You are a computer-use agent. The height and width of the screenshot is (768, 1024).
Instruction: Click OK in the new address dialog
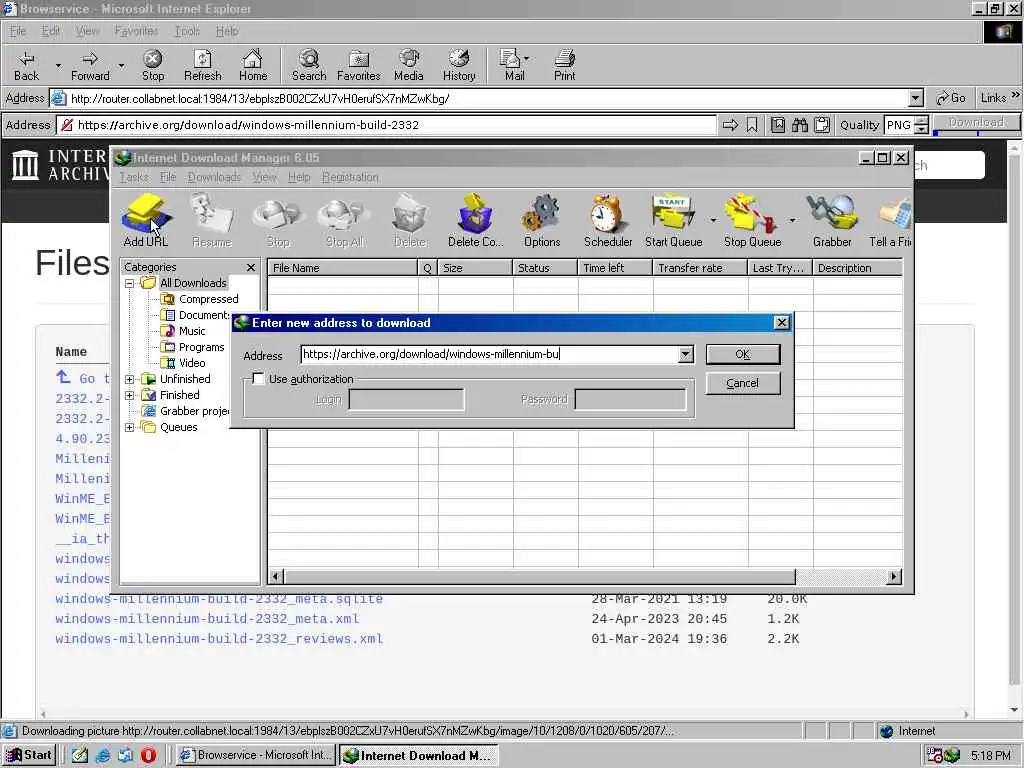click(x=743, y=354)
